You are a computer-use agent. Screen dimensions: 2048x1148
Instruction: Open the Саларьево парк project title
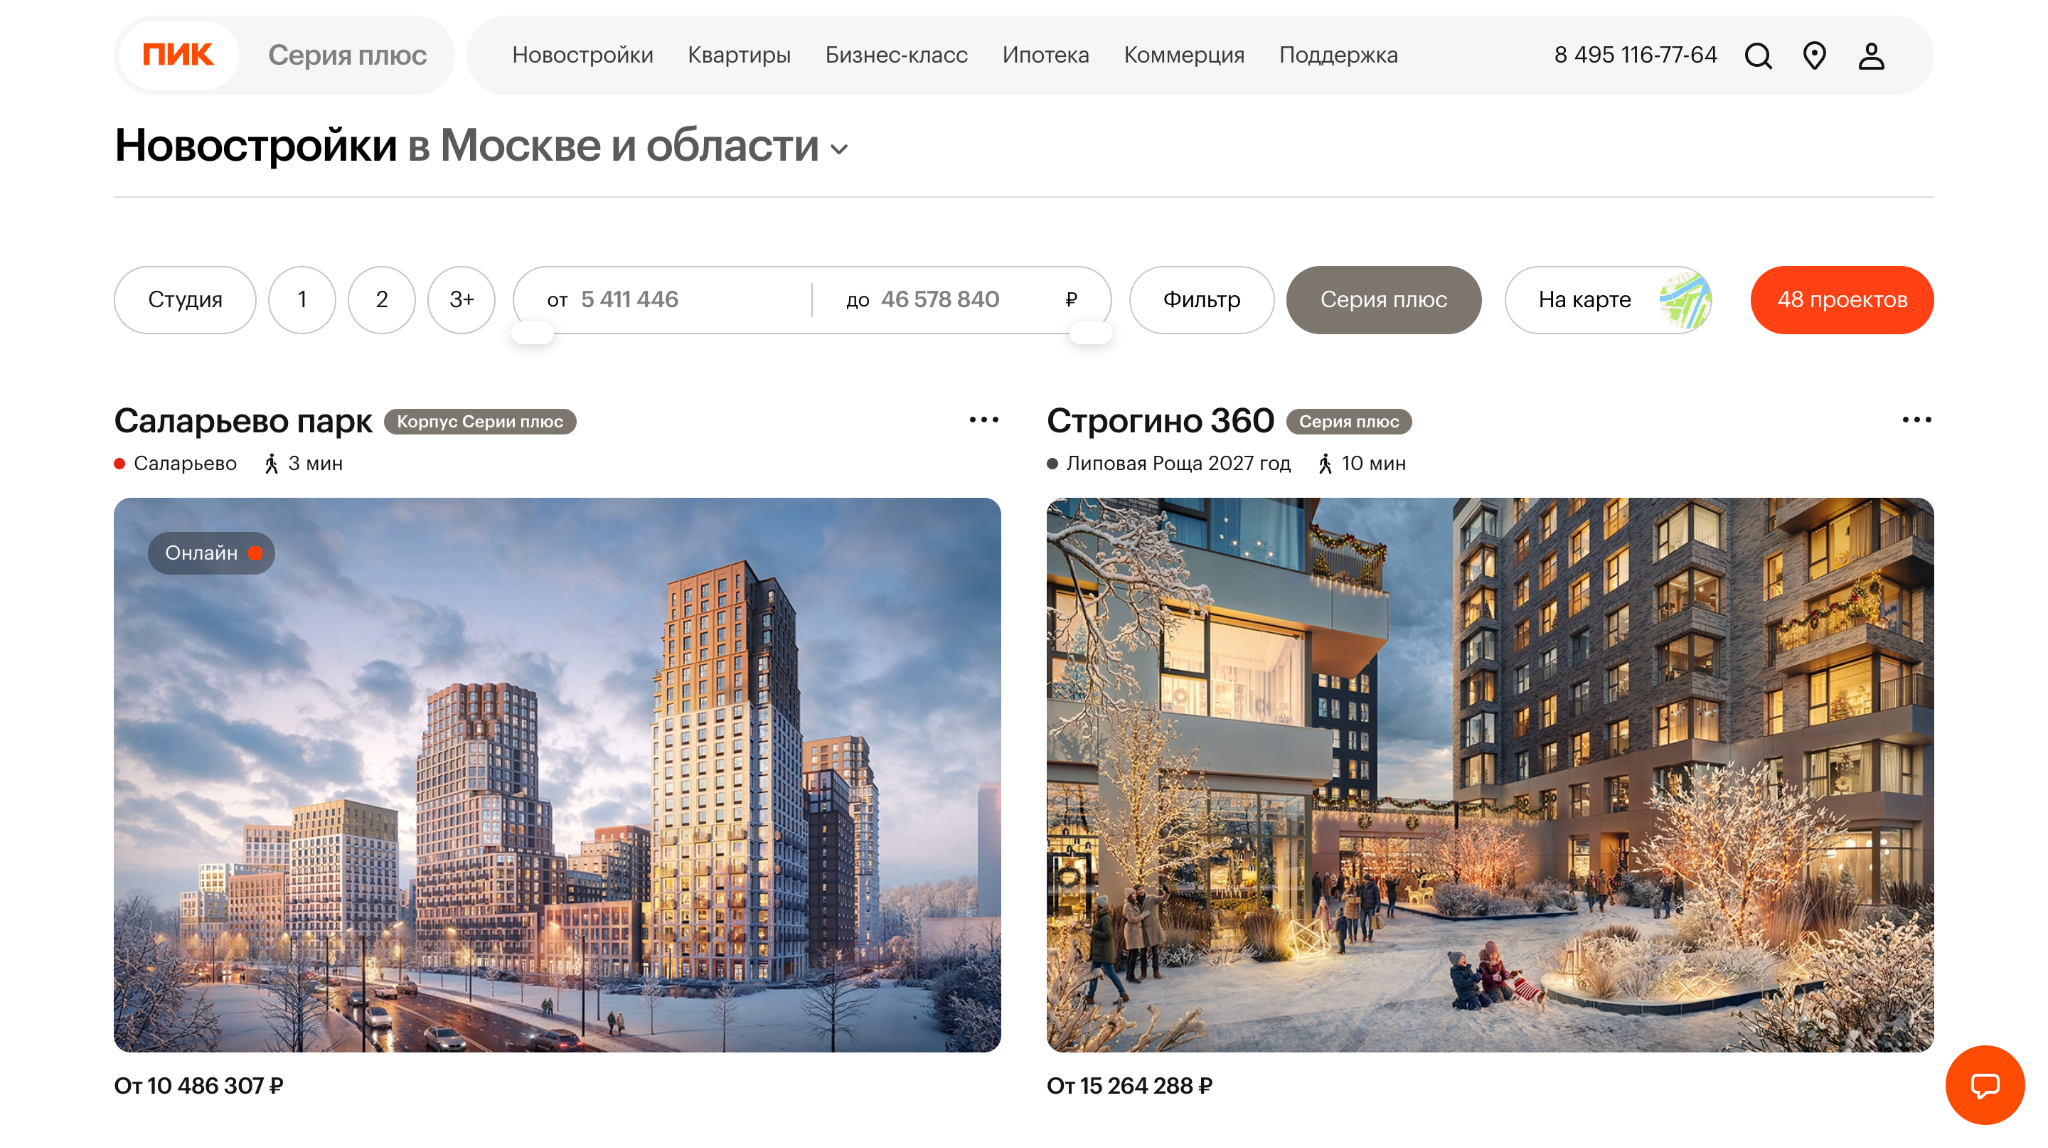pyautogui.click(x=243, y=421)
